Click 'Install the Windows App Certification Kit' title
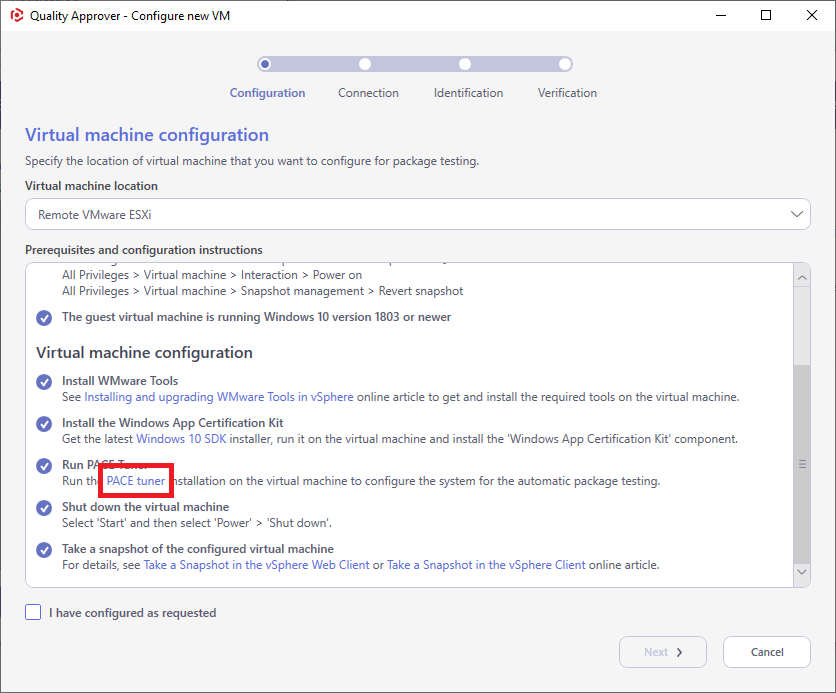The image size is (836, 693). coord(172,423)
